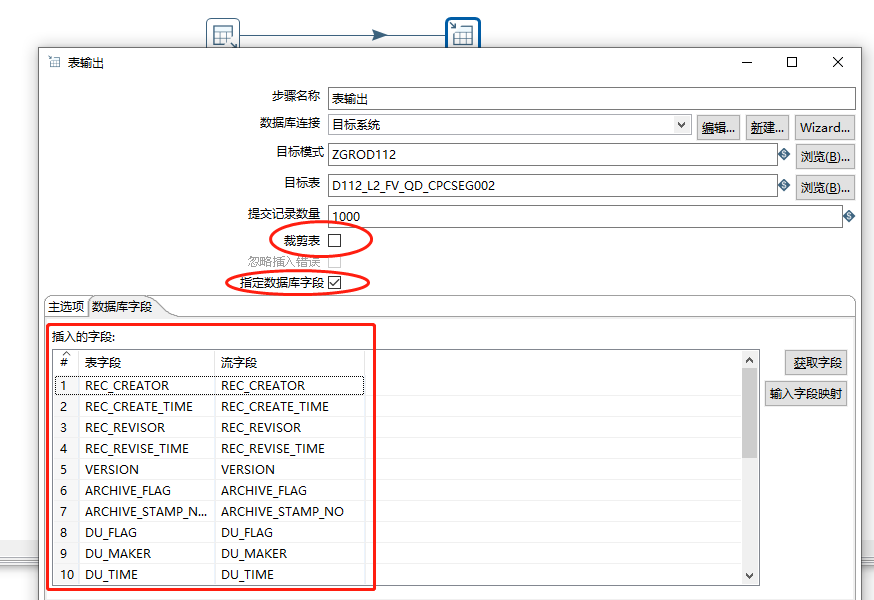The width and height of the screenshot is (874, 600).
Task: Open the Wizard... button
Action: [x=824, y=128]
